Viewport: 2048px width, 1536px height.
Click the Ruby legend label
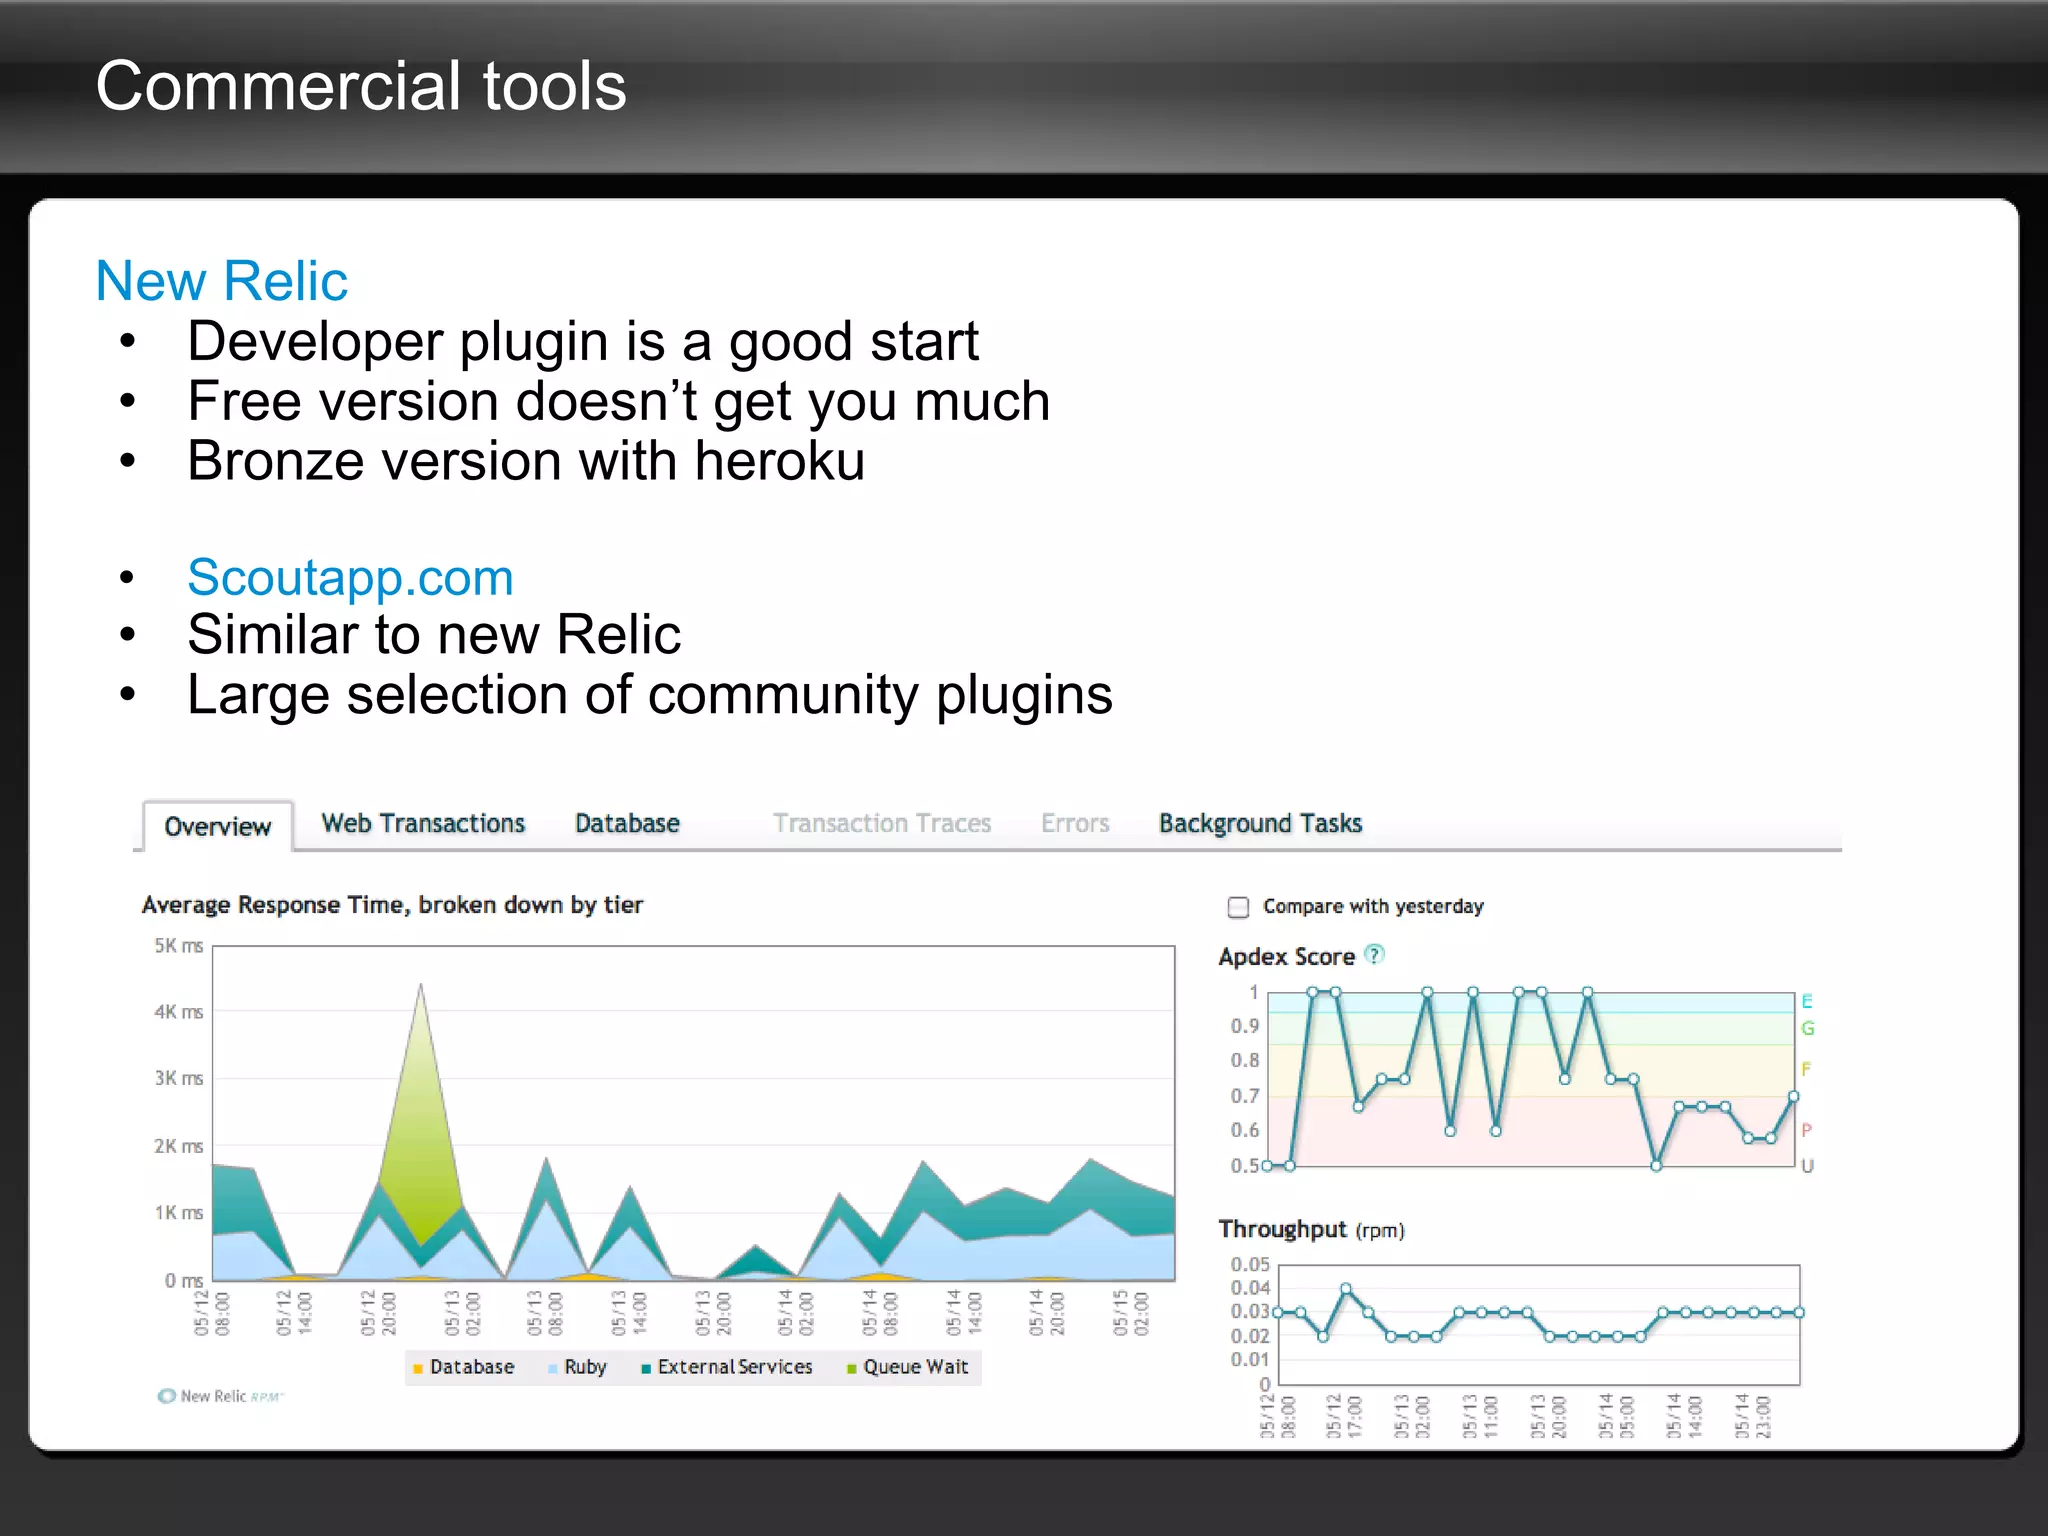[x=585, y=1367]
